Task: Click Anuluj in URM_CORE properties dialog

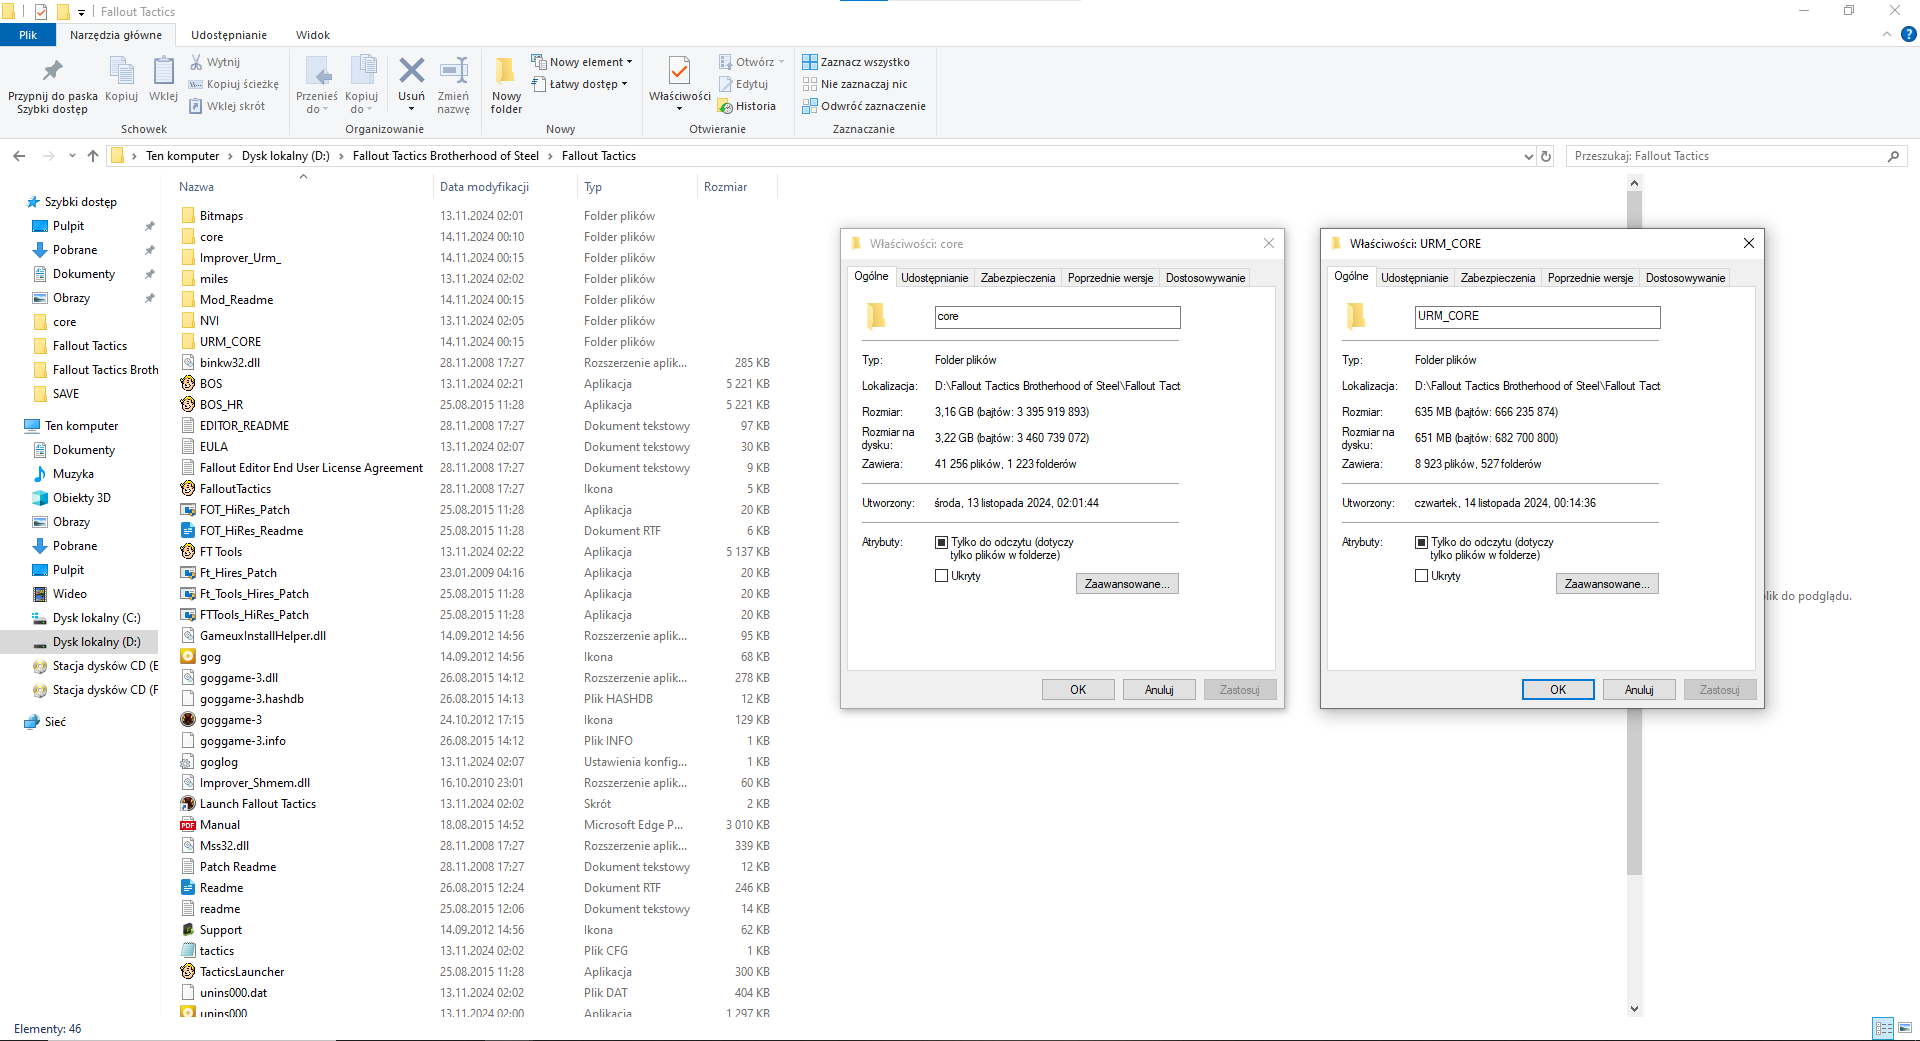Action: [1639, 690]
